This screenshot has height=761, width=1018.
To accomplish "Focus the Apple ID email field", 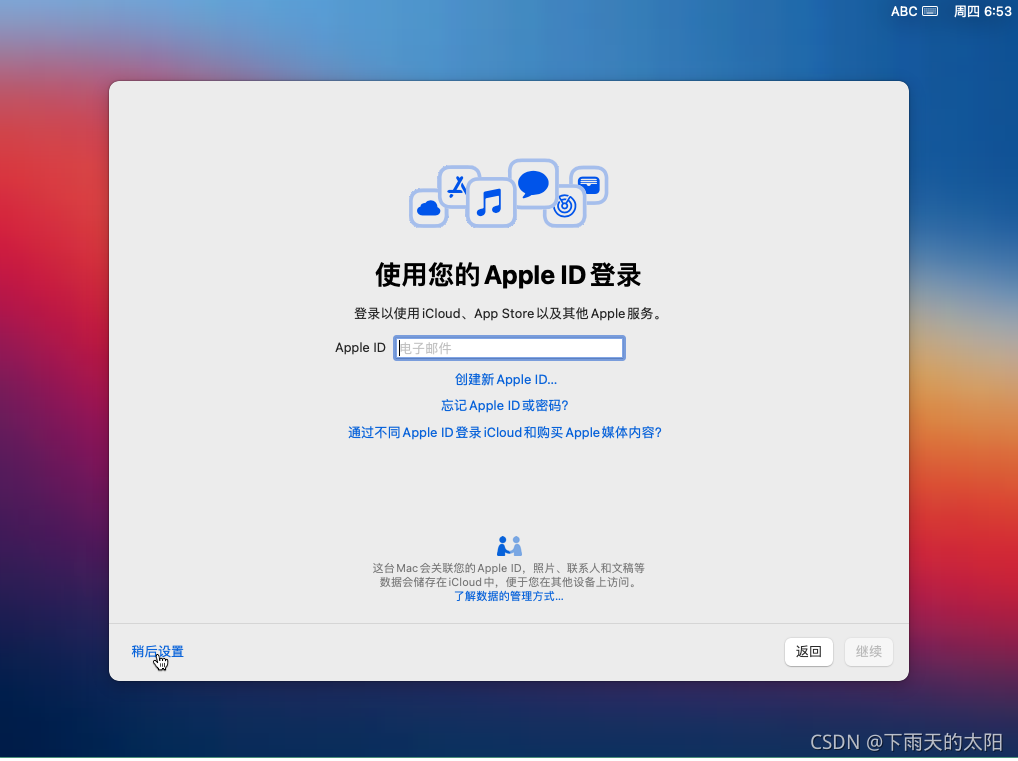I will pyautogui.click(x=509, y=348).
